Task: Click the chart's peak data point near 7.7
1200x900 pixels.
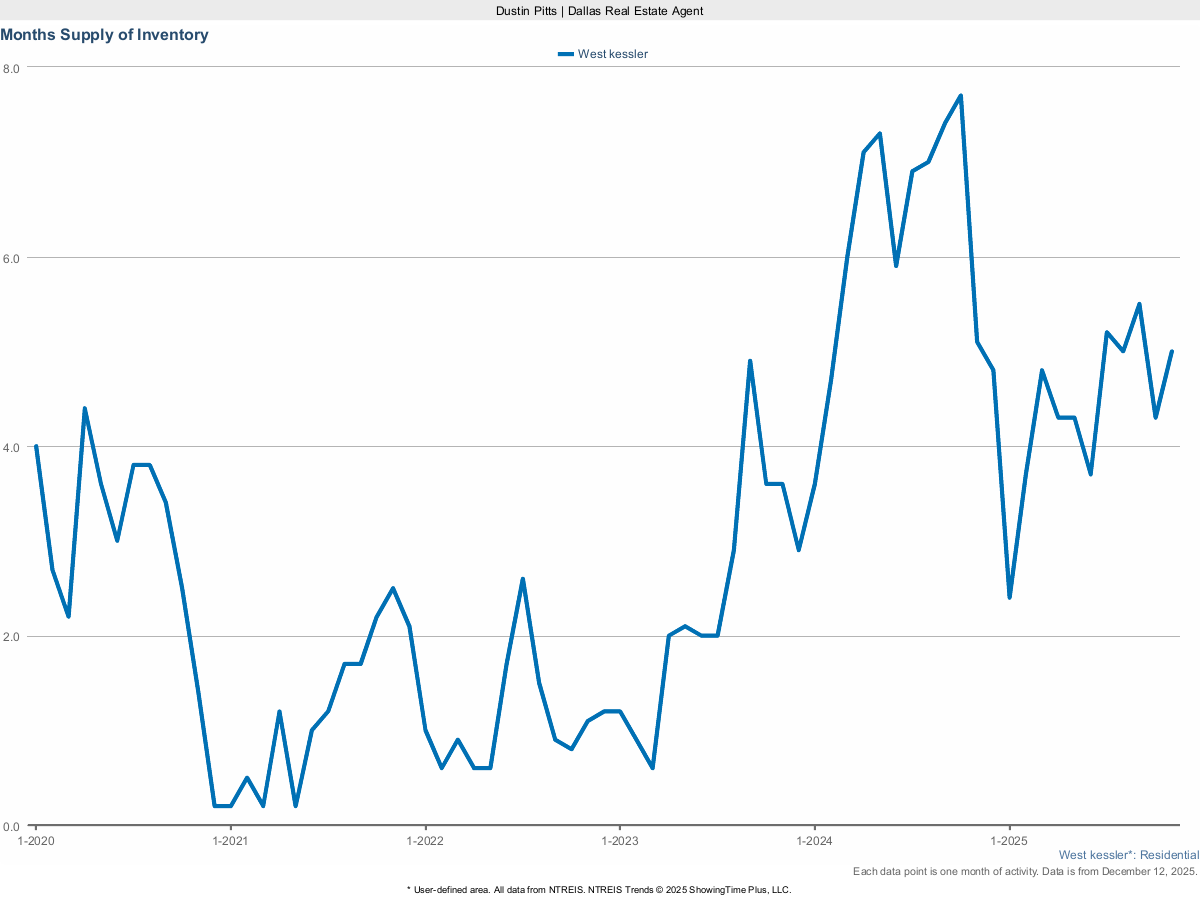Action: [960, 94]
